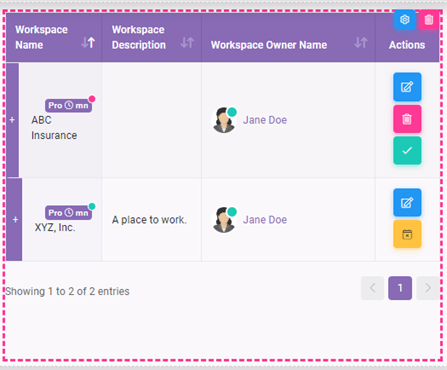This screenshot has width=447, height=370.
Task: Click the Actions column header
Action: pyautogui.click(x=407, y=45)
